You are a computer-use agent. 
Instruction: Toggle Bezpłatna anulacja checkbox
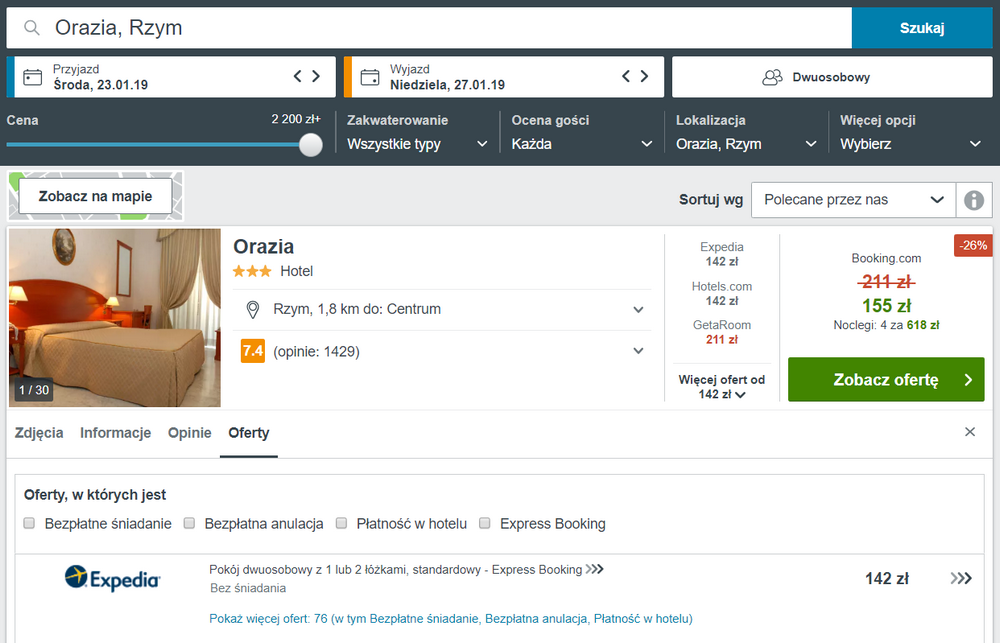189,523
